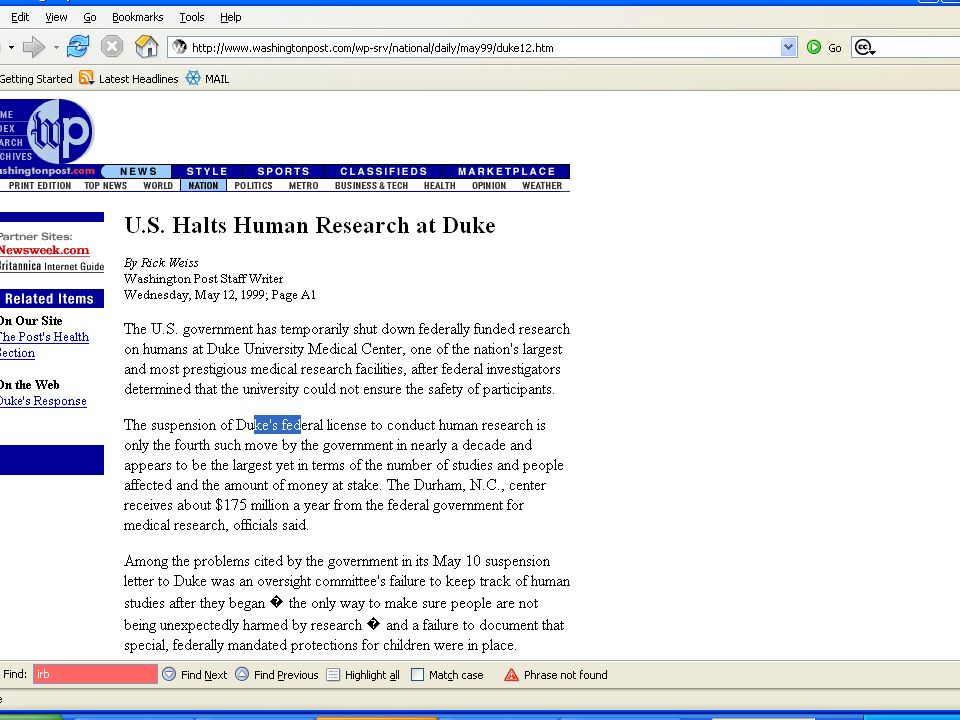
Task: Open the HEALTH subsection
Action: 440,186
